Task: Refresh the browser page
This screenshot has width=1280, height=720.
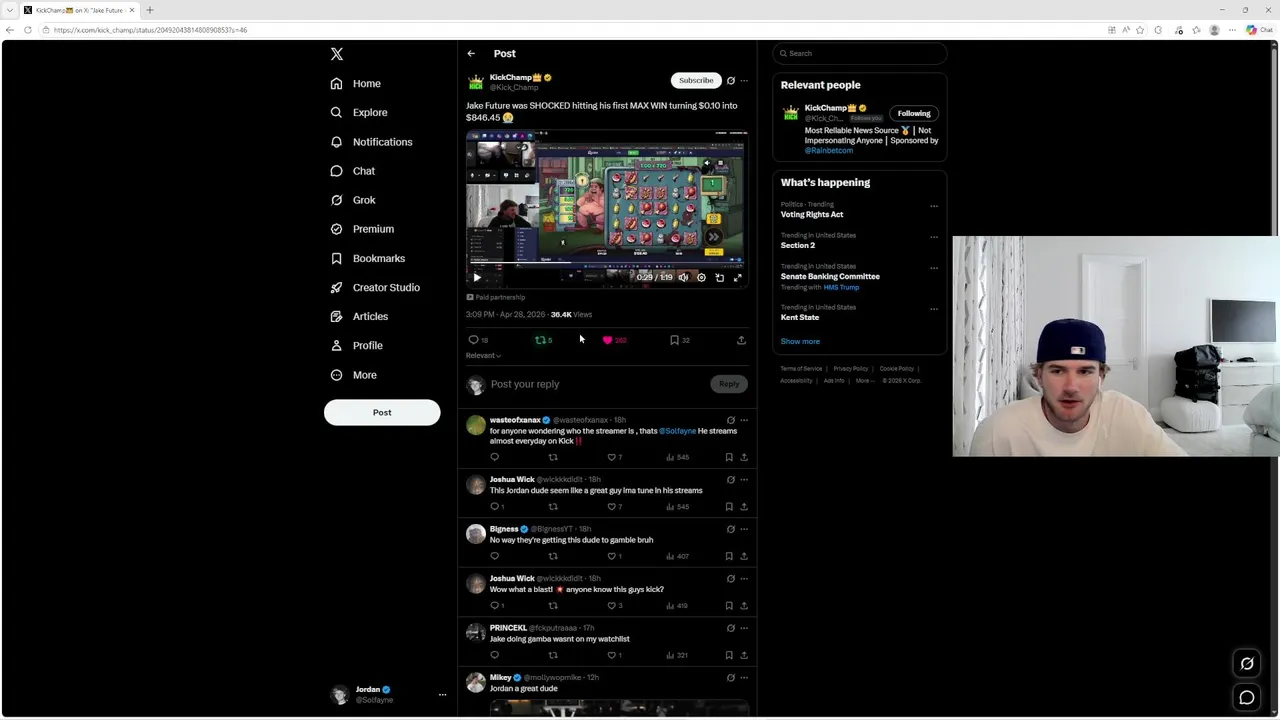Action: (28, 30)
